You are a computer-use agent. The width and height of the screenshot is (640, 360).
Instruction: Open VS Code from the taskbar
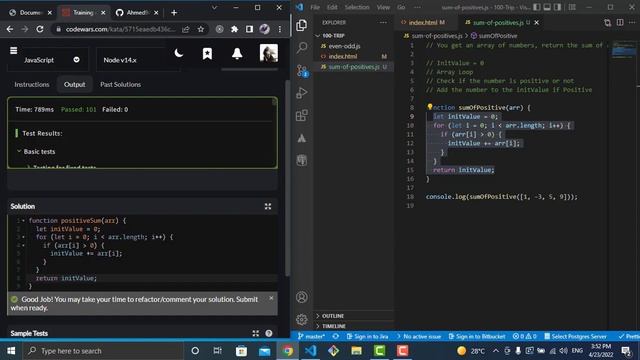[x=311, y=351]
